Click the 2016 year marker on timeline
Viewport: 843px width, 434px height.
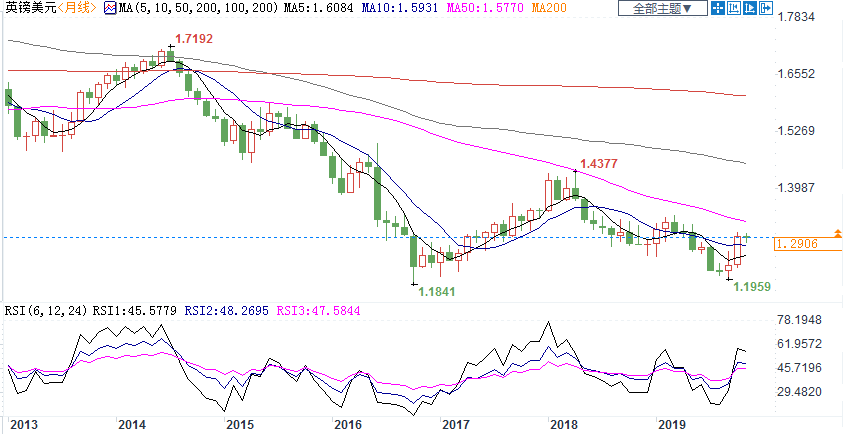(347, 425)
